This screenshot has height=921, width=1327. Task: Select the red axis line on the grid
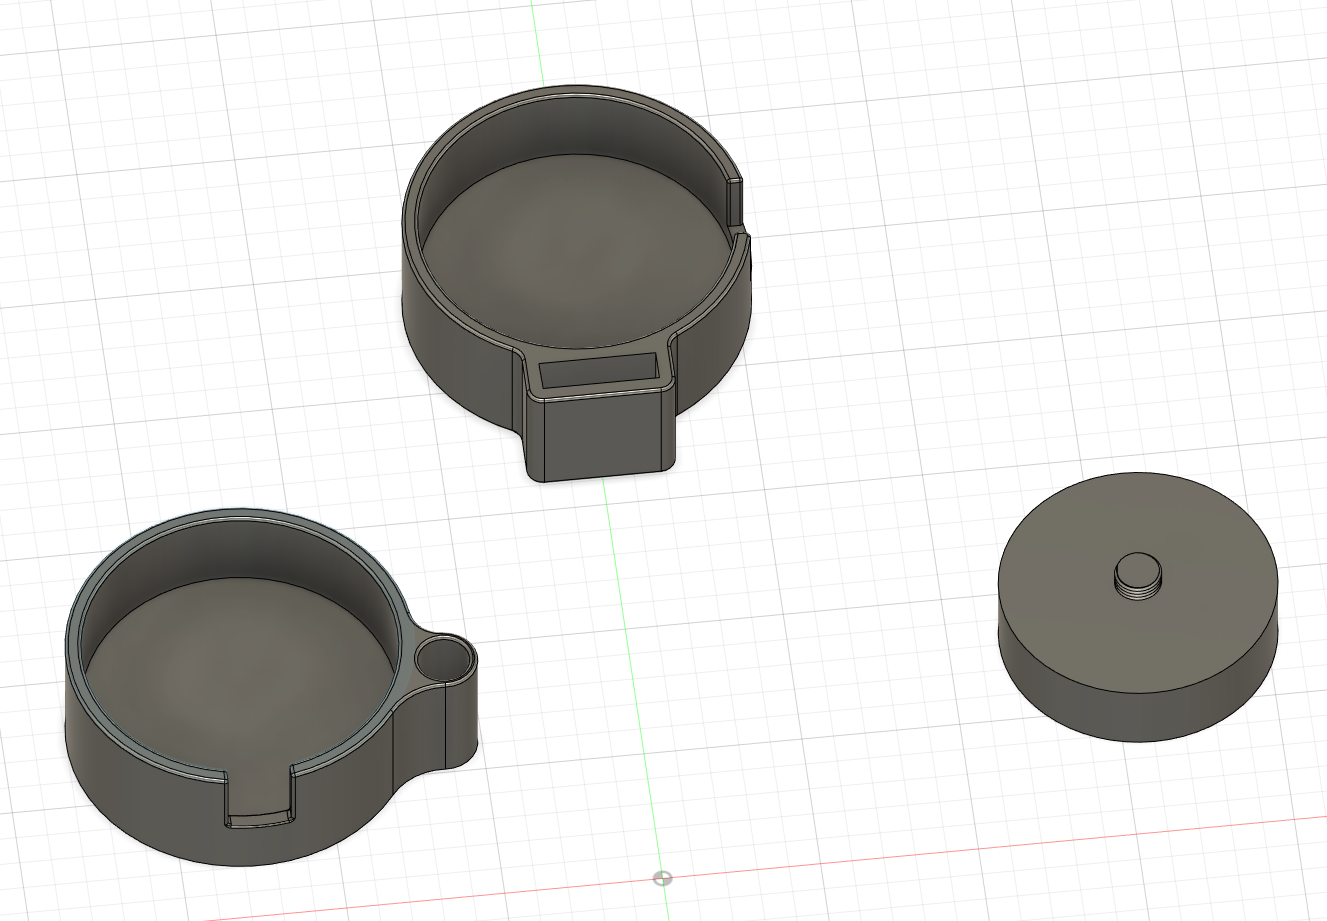[1000, 847]
